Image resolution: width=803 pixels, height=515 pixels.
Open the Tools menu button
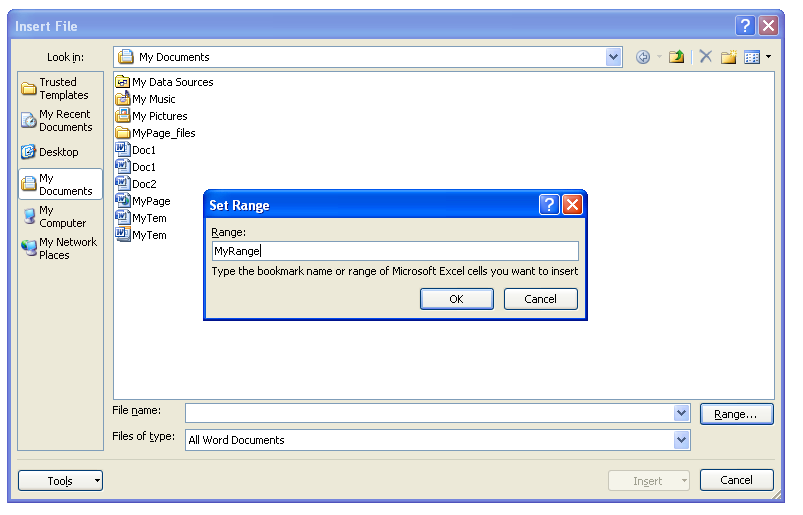pos(60,481)
